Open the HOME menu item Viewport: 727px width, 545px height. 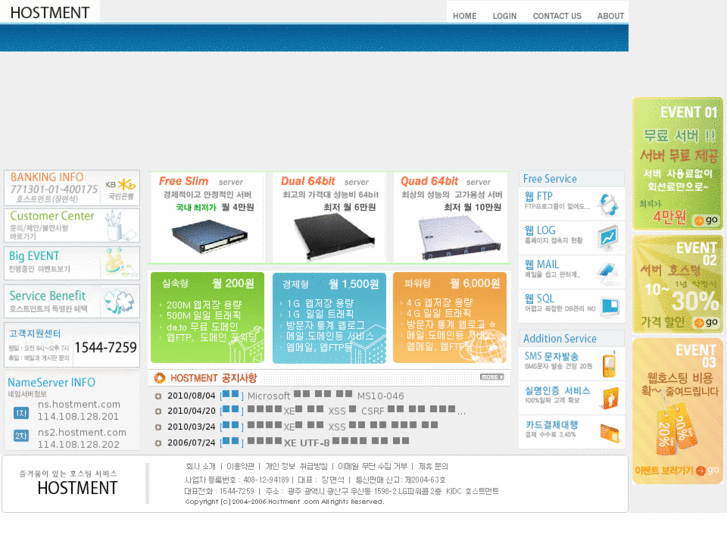click(465, 16)
